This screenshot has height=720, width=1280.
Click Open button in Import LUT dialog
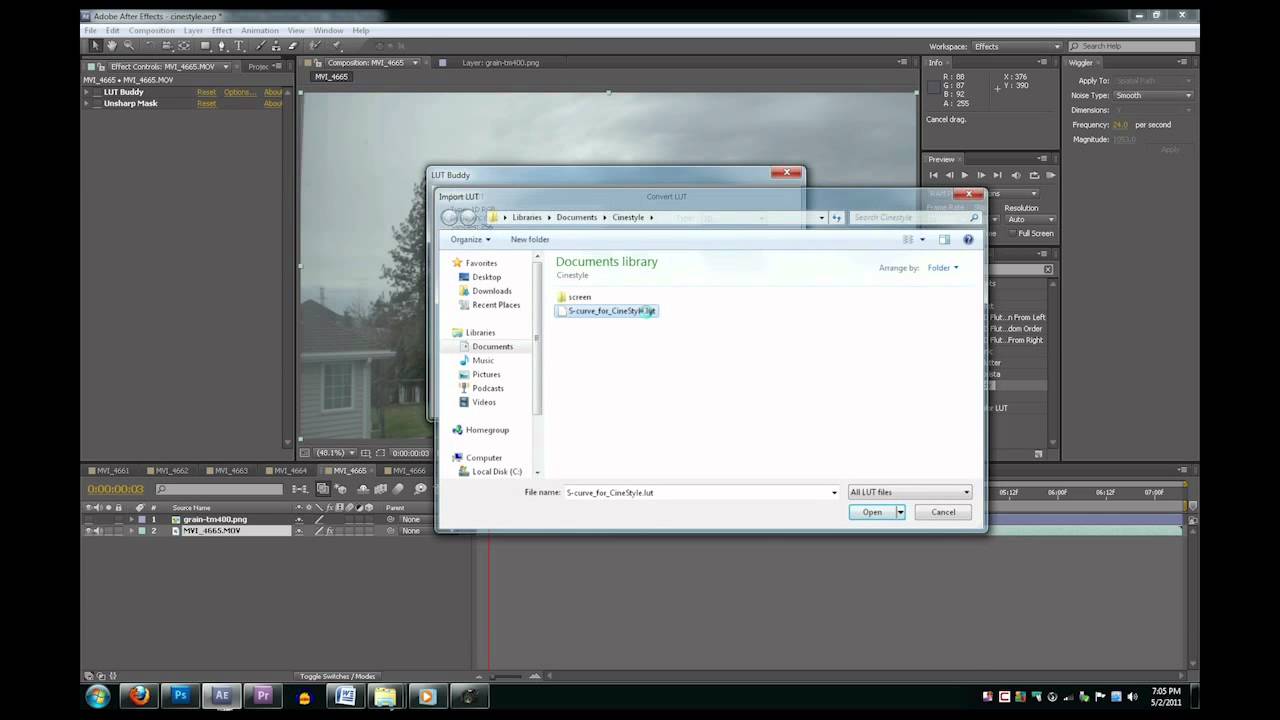click(x=872, y=512)
